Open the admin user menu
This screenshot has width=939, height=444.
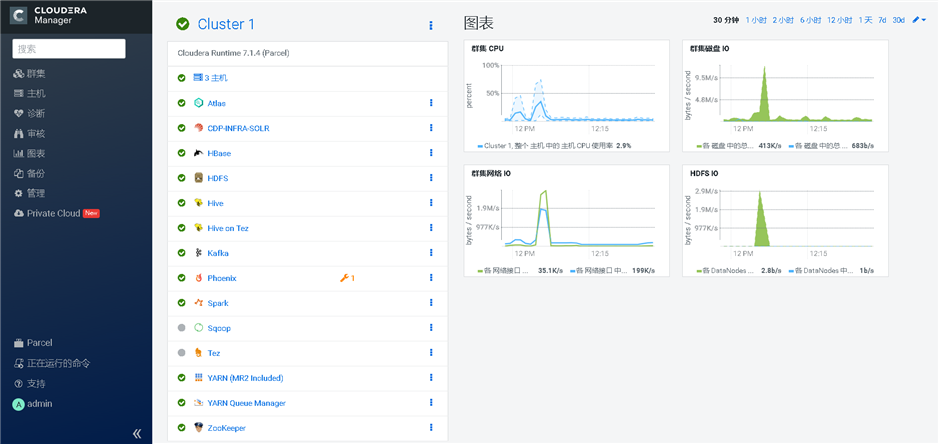click(33, 404)
